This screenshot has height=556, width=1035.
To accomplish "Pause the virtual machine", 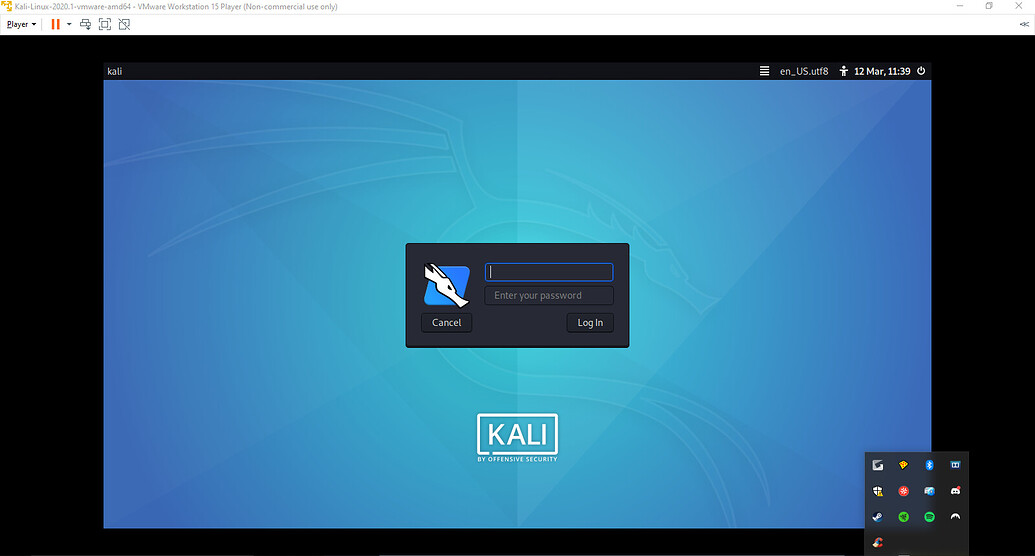I will [x=56, y=24].
